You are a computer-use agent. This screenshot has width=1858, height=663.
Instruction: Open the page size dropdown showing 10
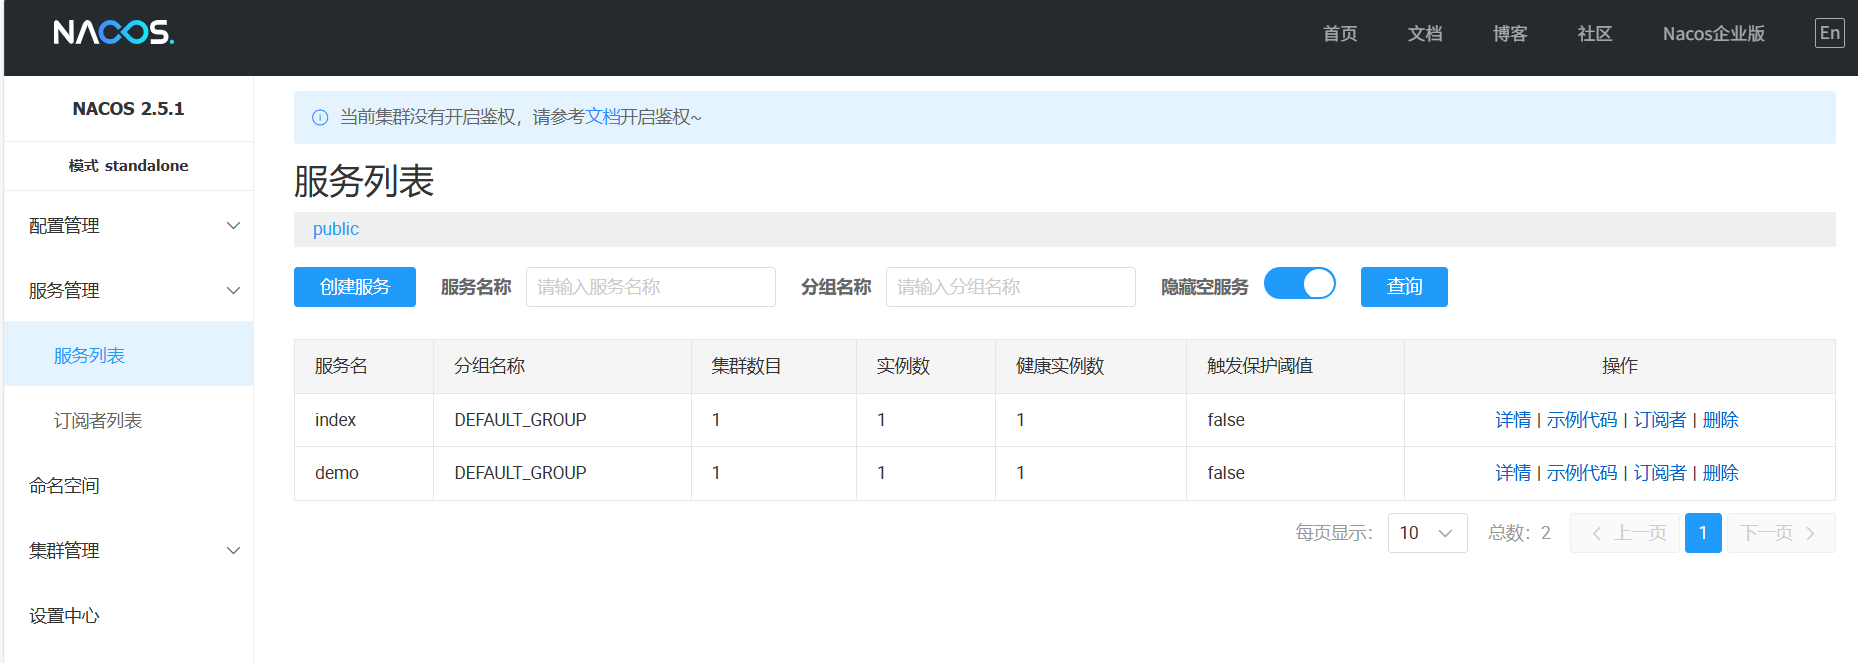1427,533
